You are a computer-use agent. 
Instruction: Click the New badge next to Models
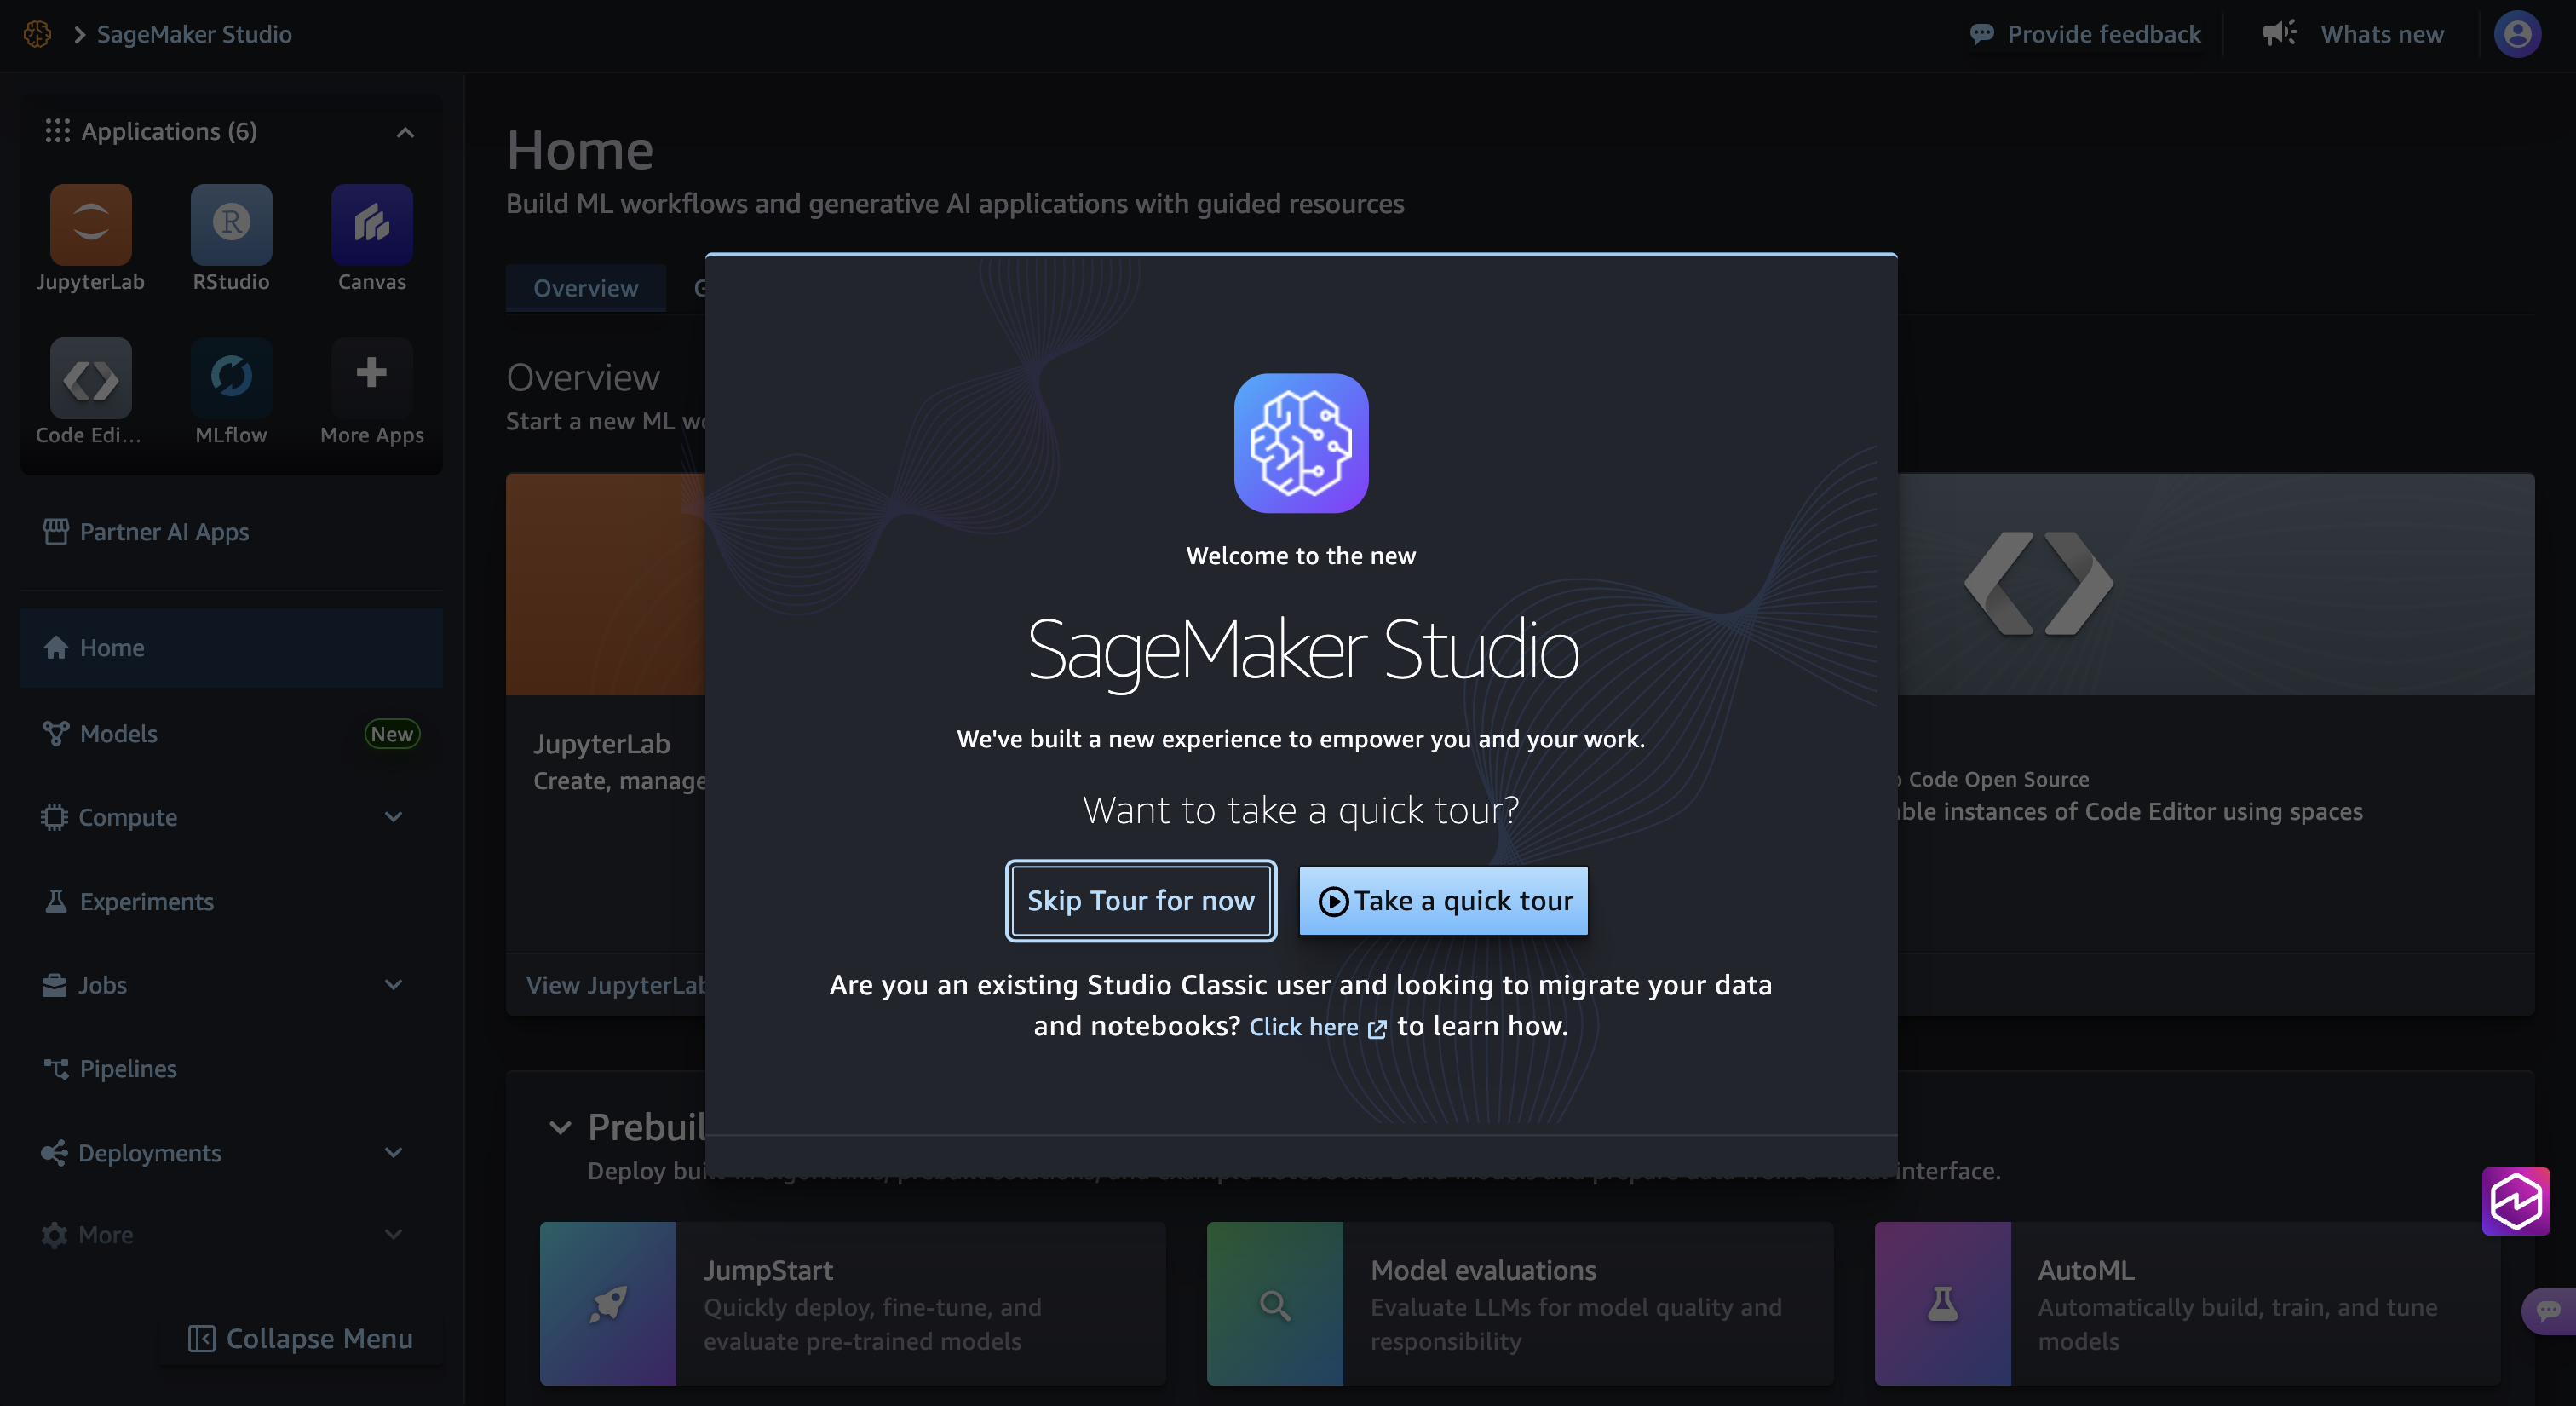pyautogui.click(x=392, y=733)
